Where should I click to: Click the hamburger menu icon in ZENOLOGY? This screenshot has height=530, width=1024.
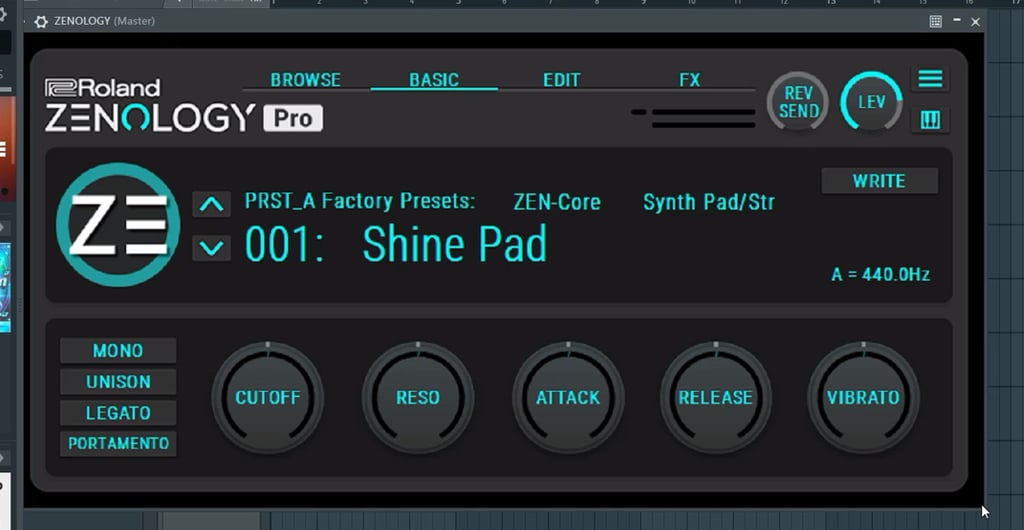(930, 79)
